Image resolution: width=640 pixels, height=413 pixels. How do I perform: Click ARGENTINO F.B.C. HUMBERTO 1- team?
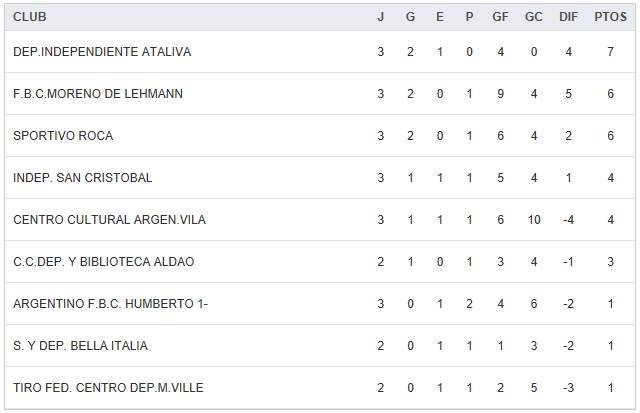[110, 304]
